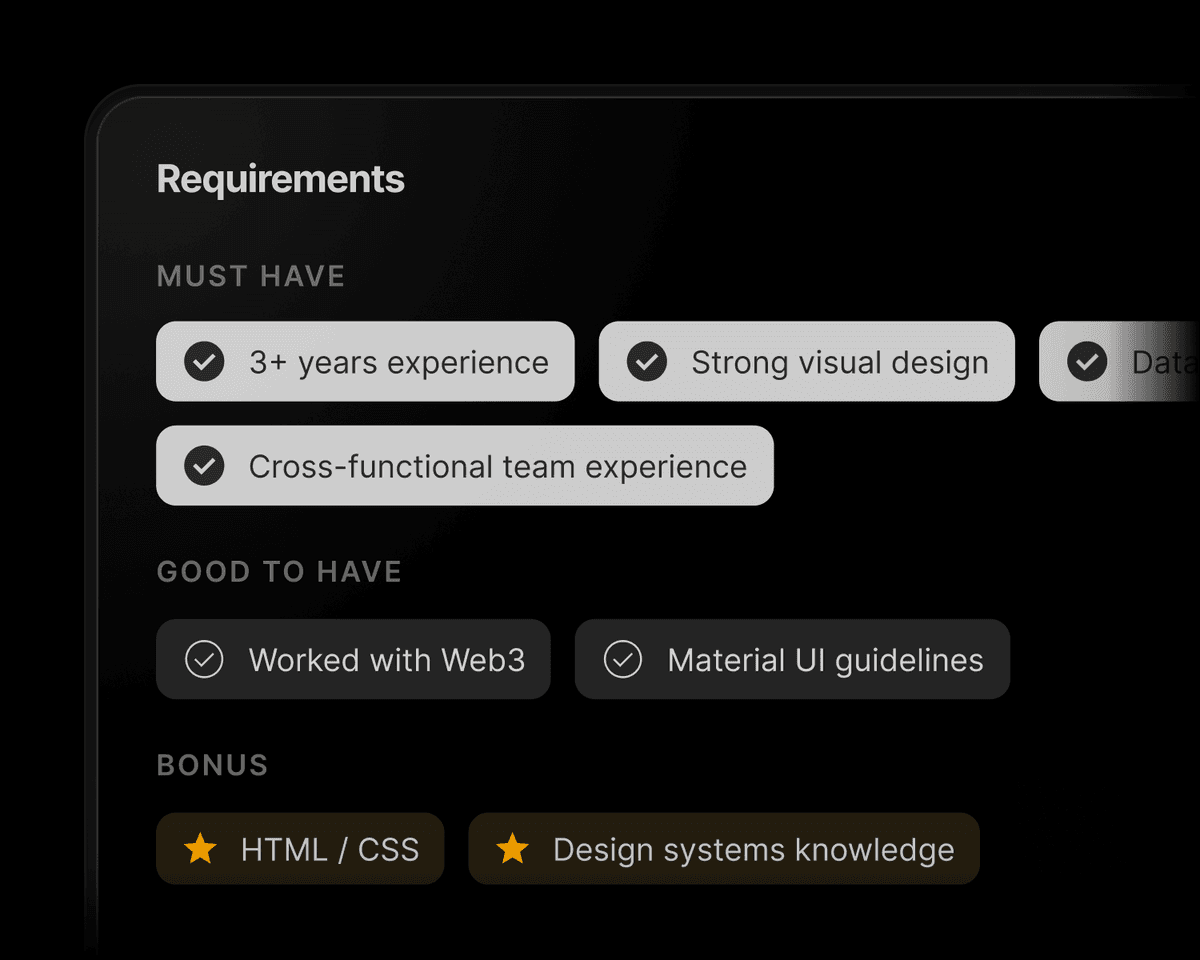
Task: Select the Material UI guidelines label
Action: [x=825, y=660]
